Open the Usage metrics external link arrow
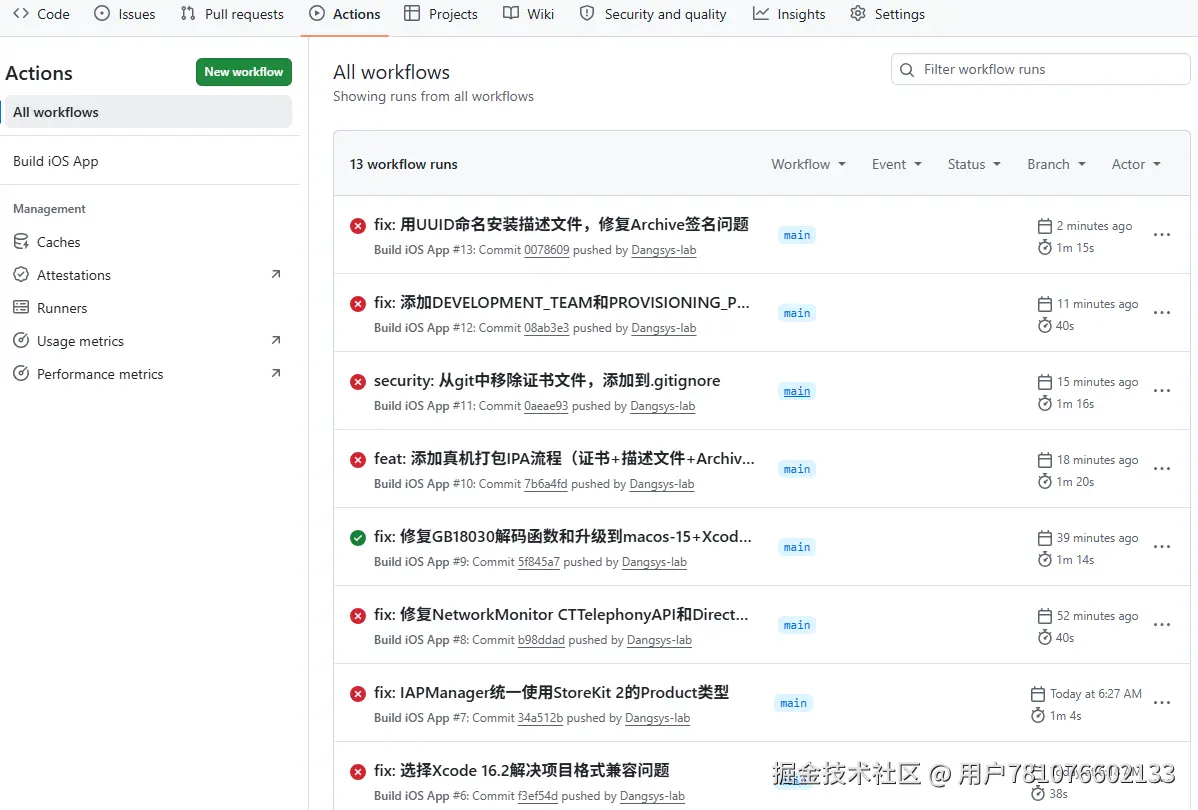The image size is (1198, 810). click(x=276, y=340)
